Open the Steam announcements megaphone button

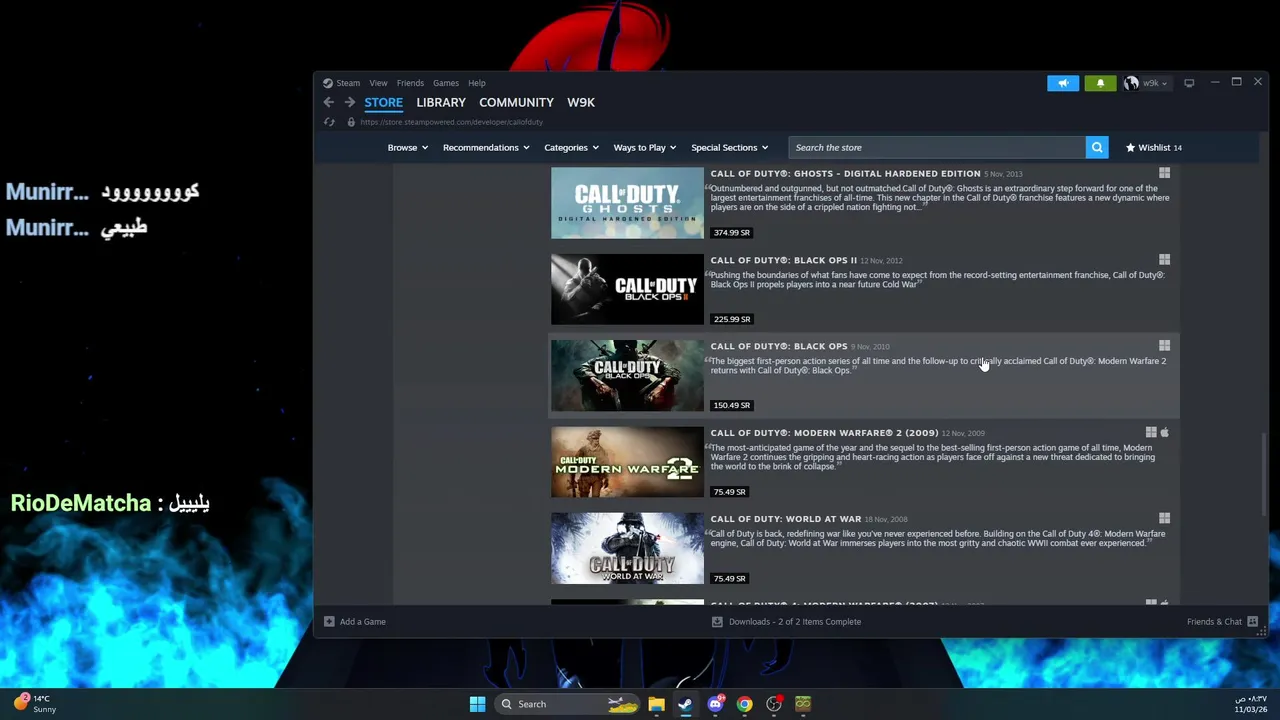1063,83
